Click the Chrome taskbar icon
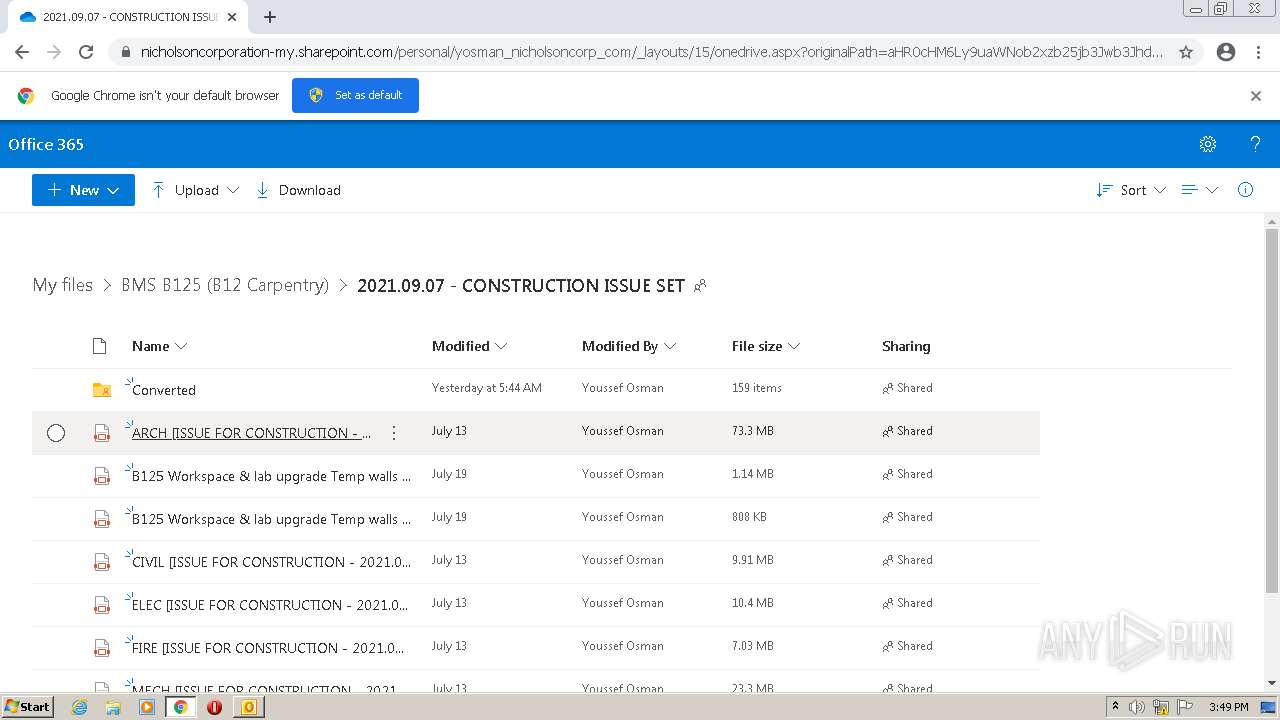1280x720 pixels. (180, 707)
